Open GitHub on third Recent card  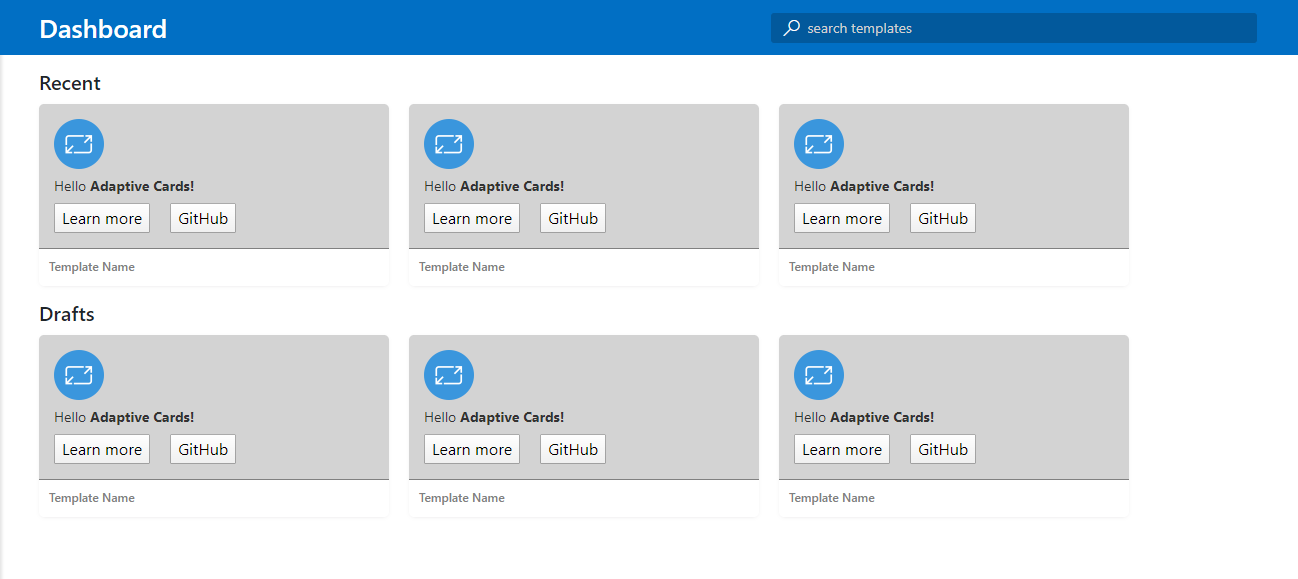click(943, 218)
